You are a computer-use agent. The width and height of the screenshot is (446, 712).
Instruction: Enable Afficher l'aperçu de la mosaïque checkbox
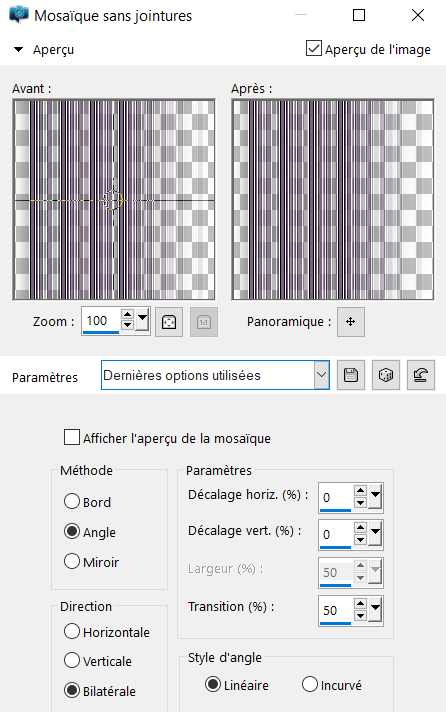click(72, 437)
